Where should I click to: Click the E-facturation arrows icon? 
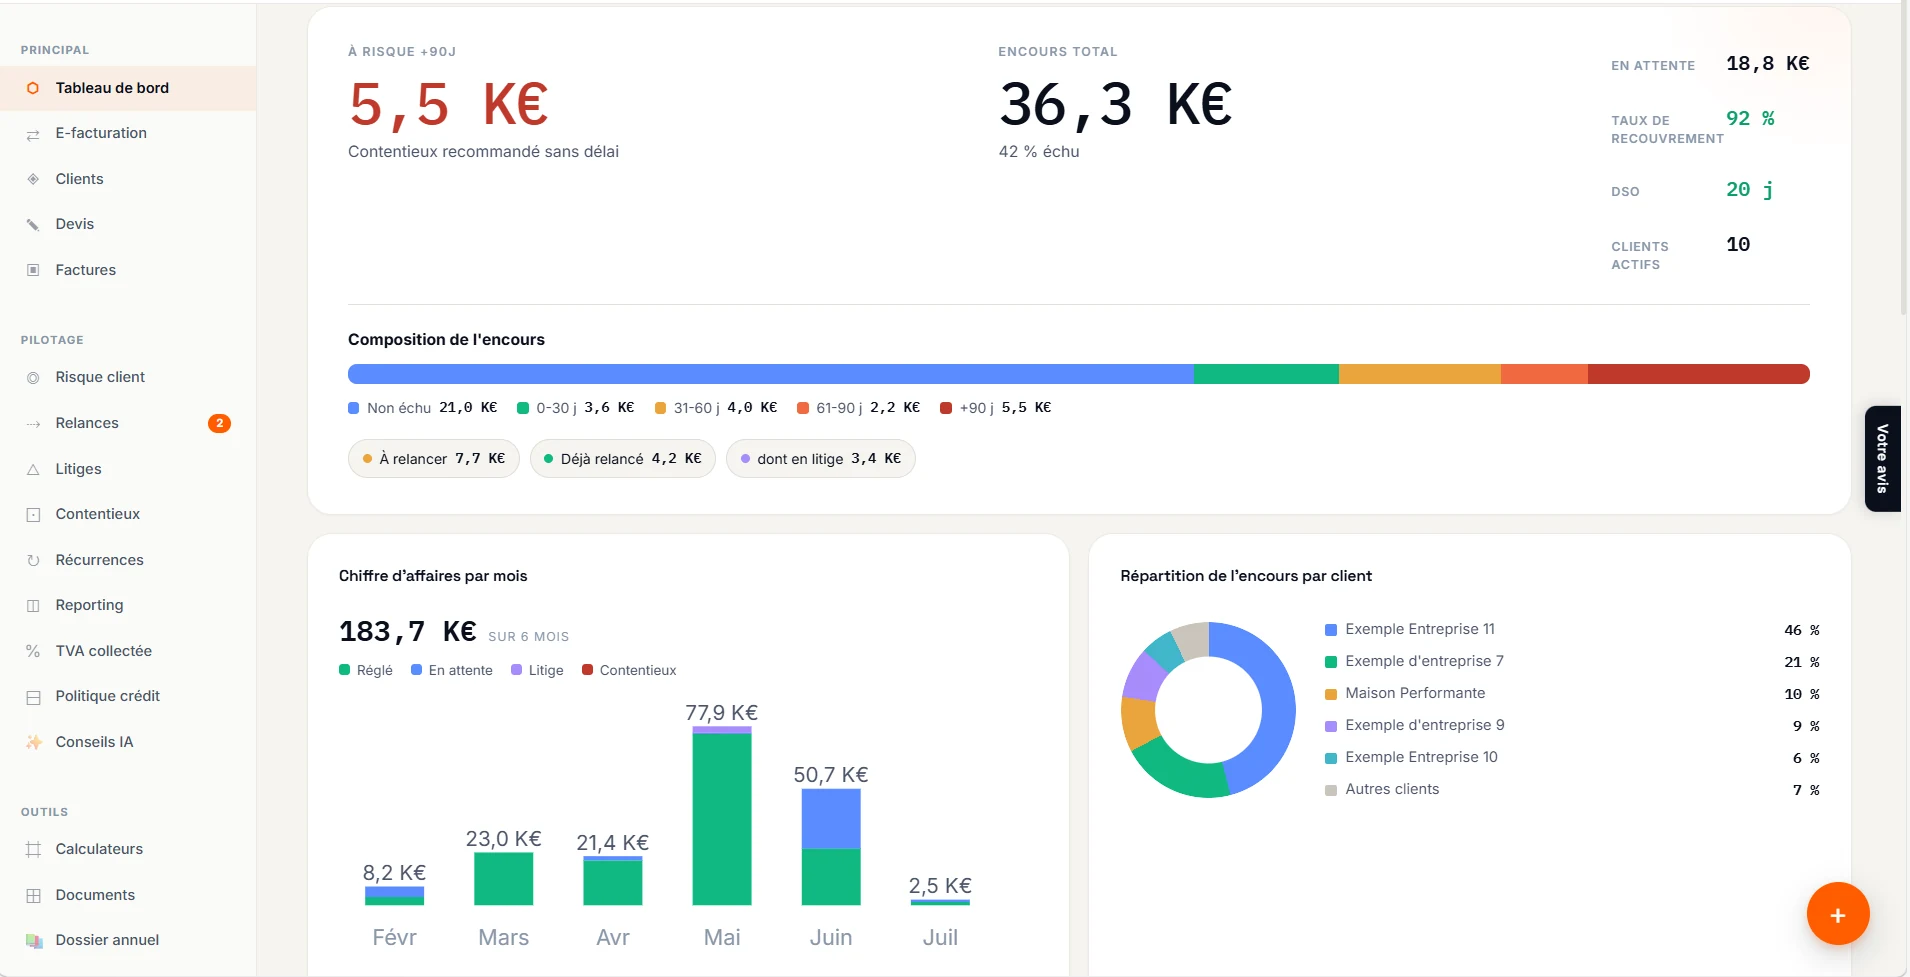(x=33, y=134)
